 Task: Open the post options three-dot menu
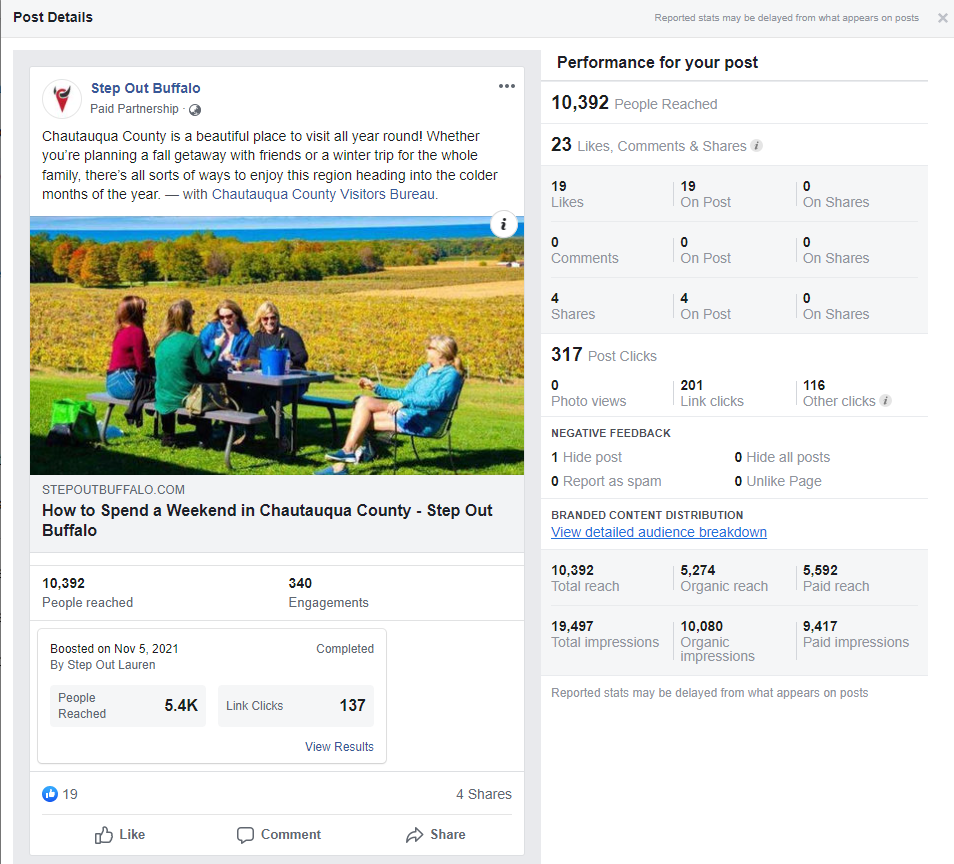coord(506,86)
